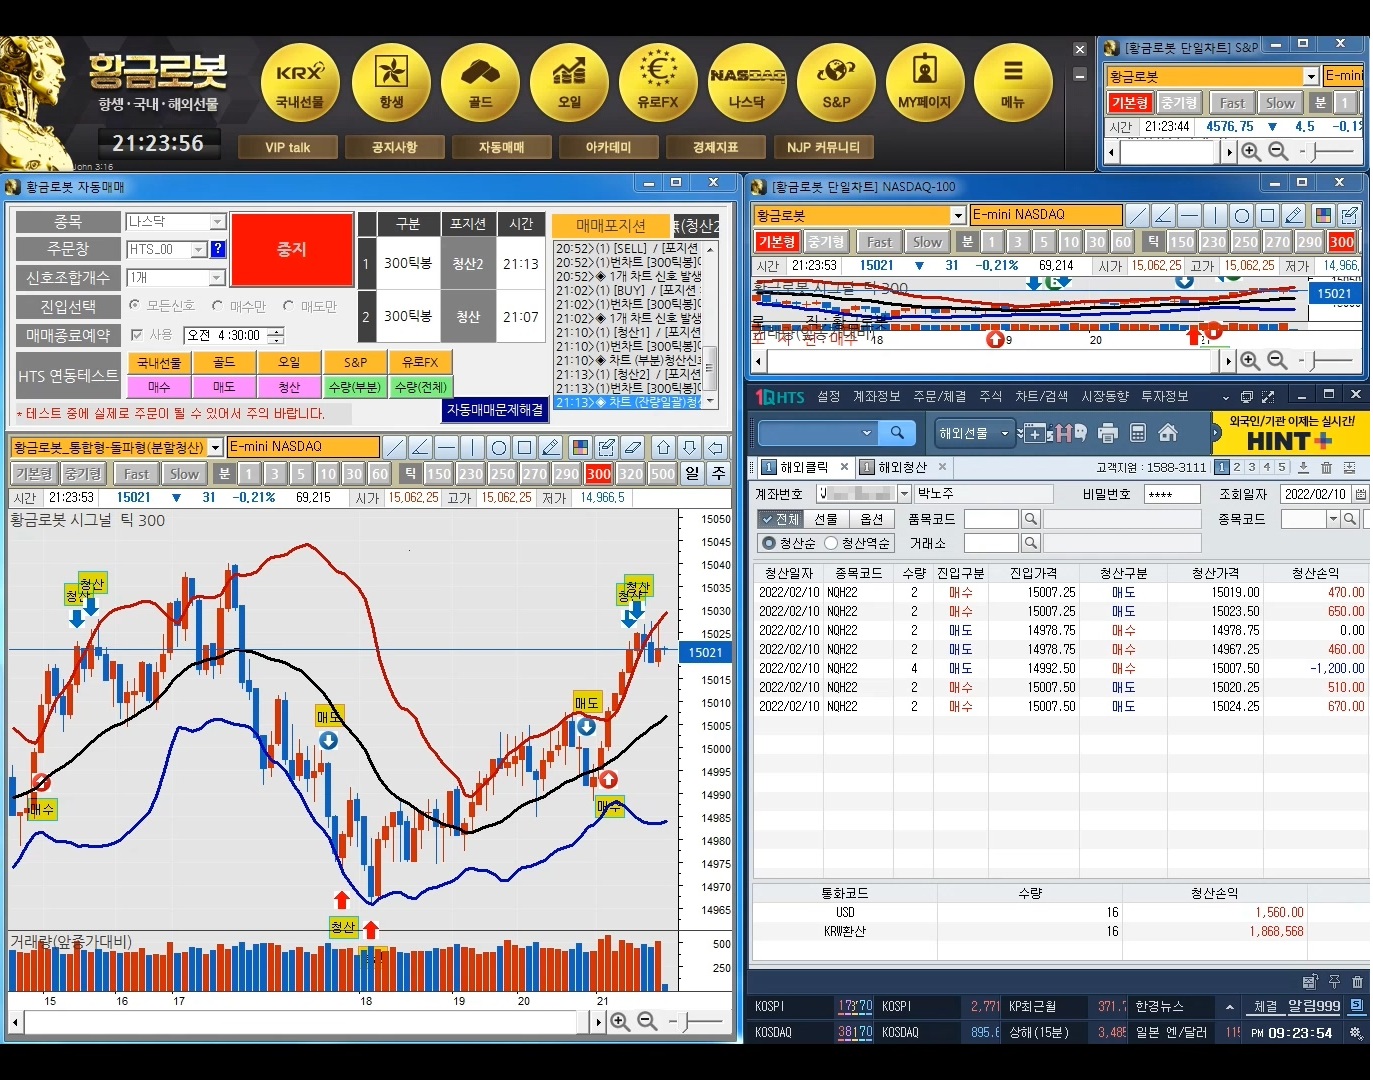Image resolution: width=1373 pixels, height=1080 pixels.
Task: Select the 청산순 radio button
Action: pyautogui.click(x=769, y=543)
